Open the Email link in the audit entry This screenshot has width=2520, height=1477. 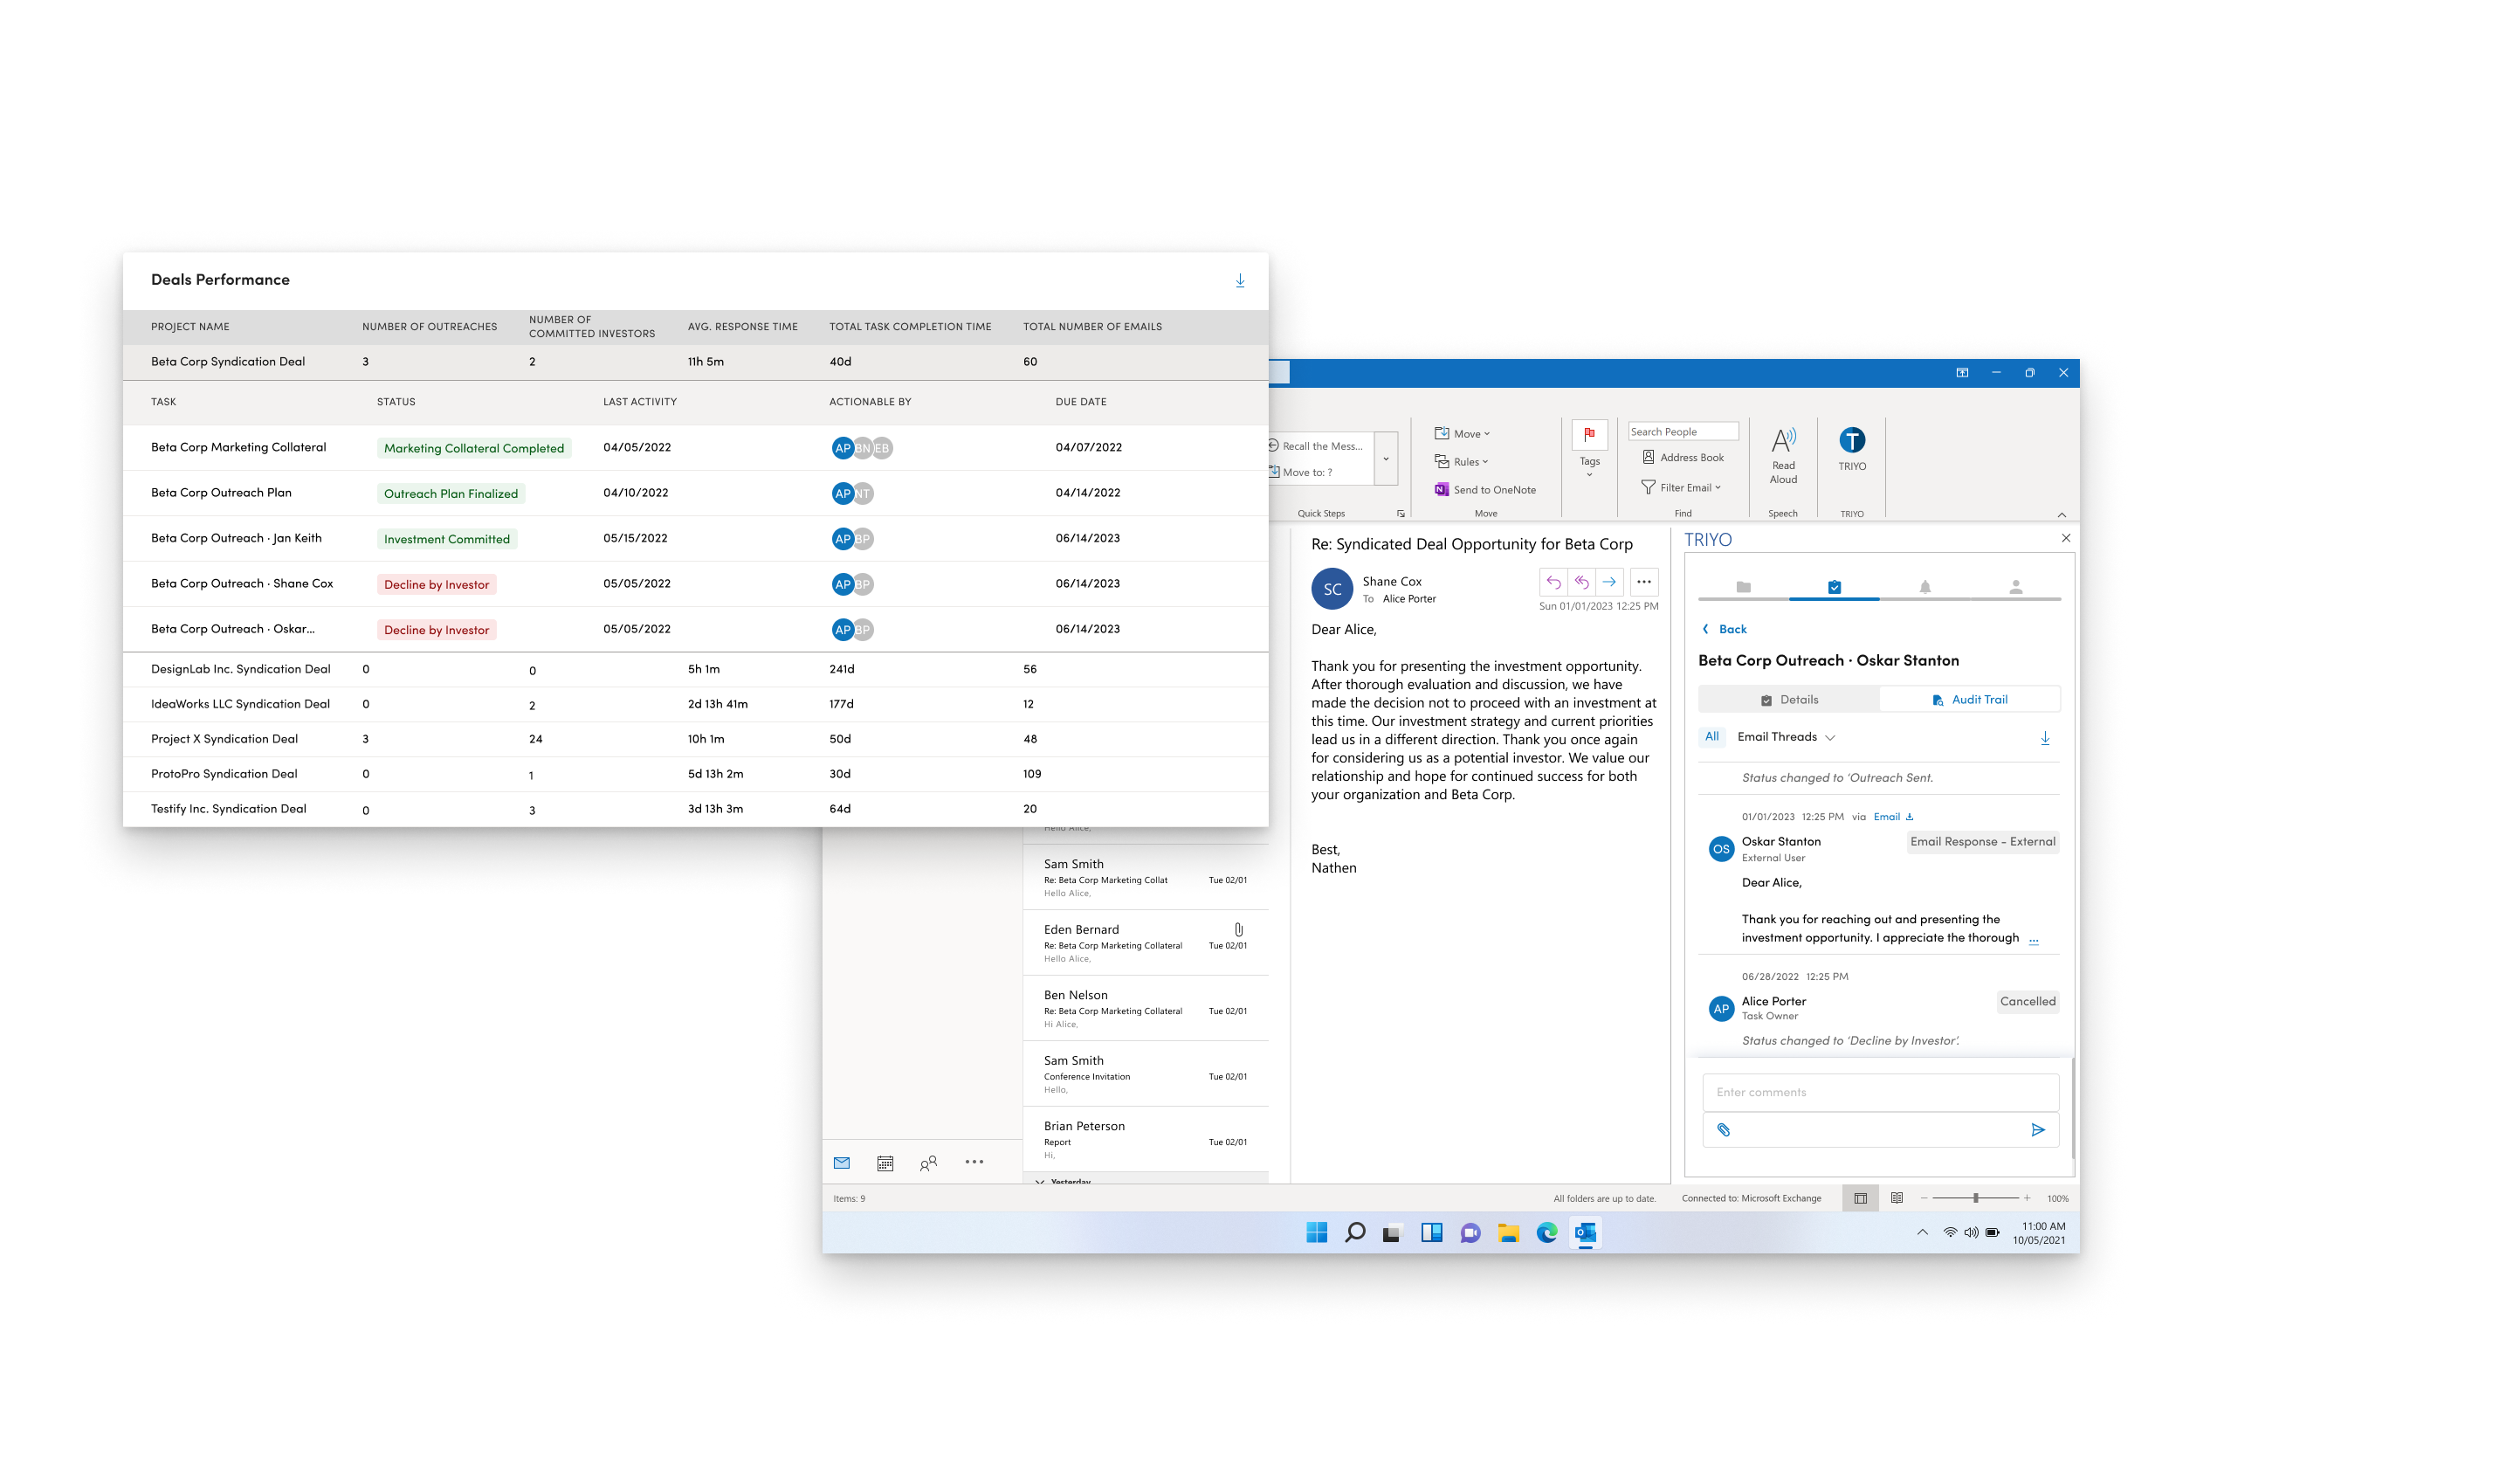click(1893, 817)
